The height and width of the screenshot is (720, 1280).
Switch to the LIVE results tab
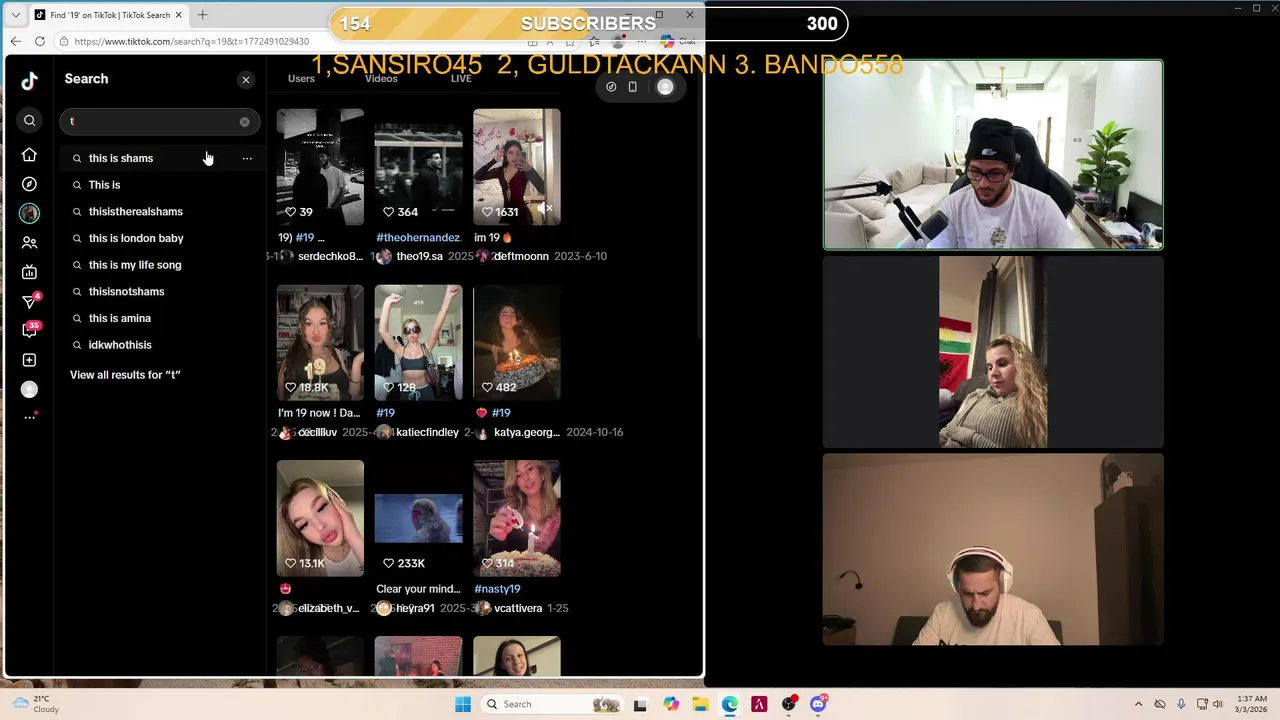point(461,78)
